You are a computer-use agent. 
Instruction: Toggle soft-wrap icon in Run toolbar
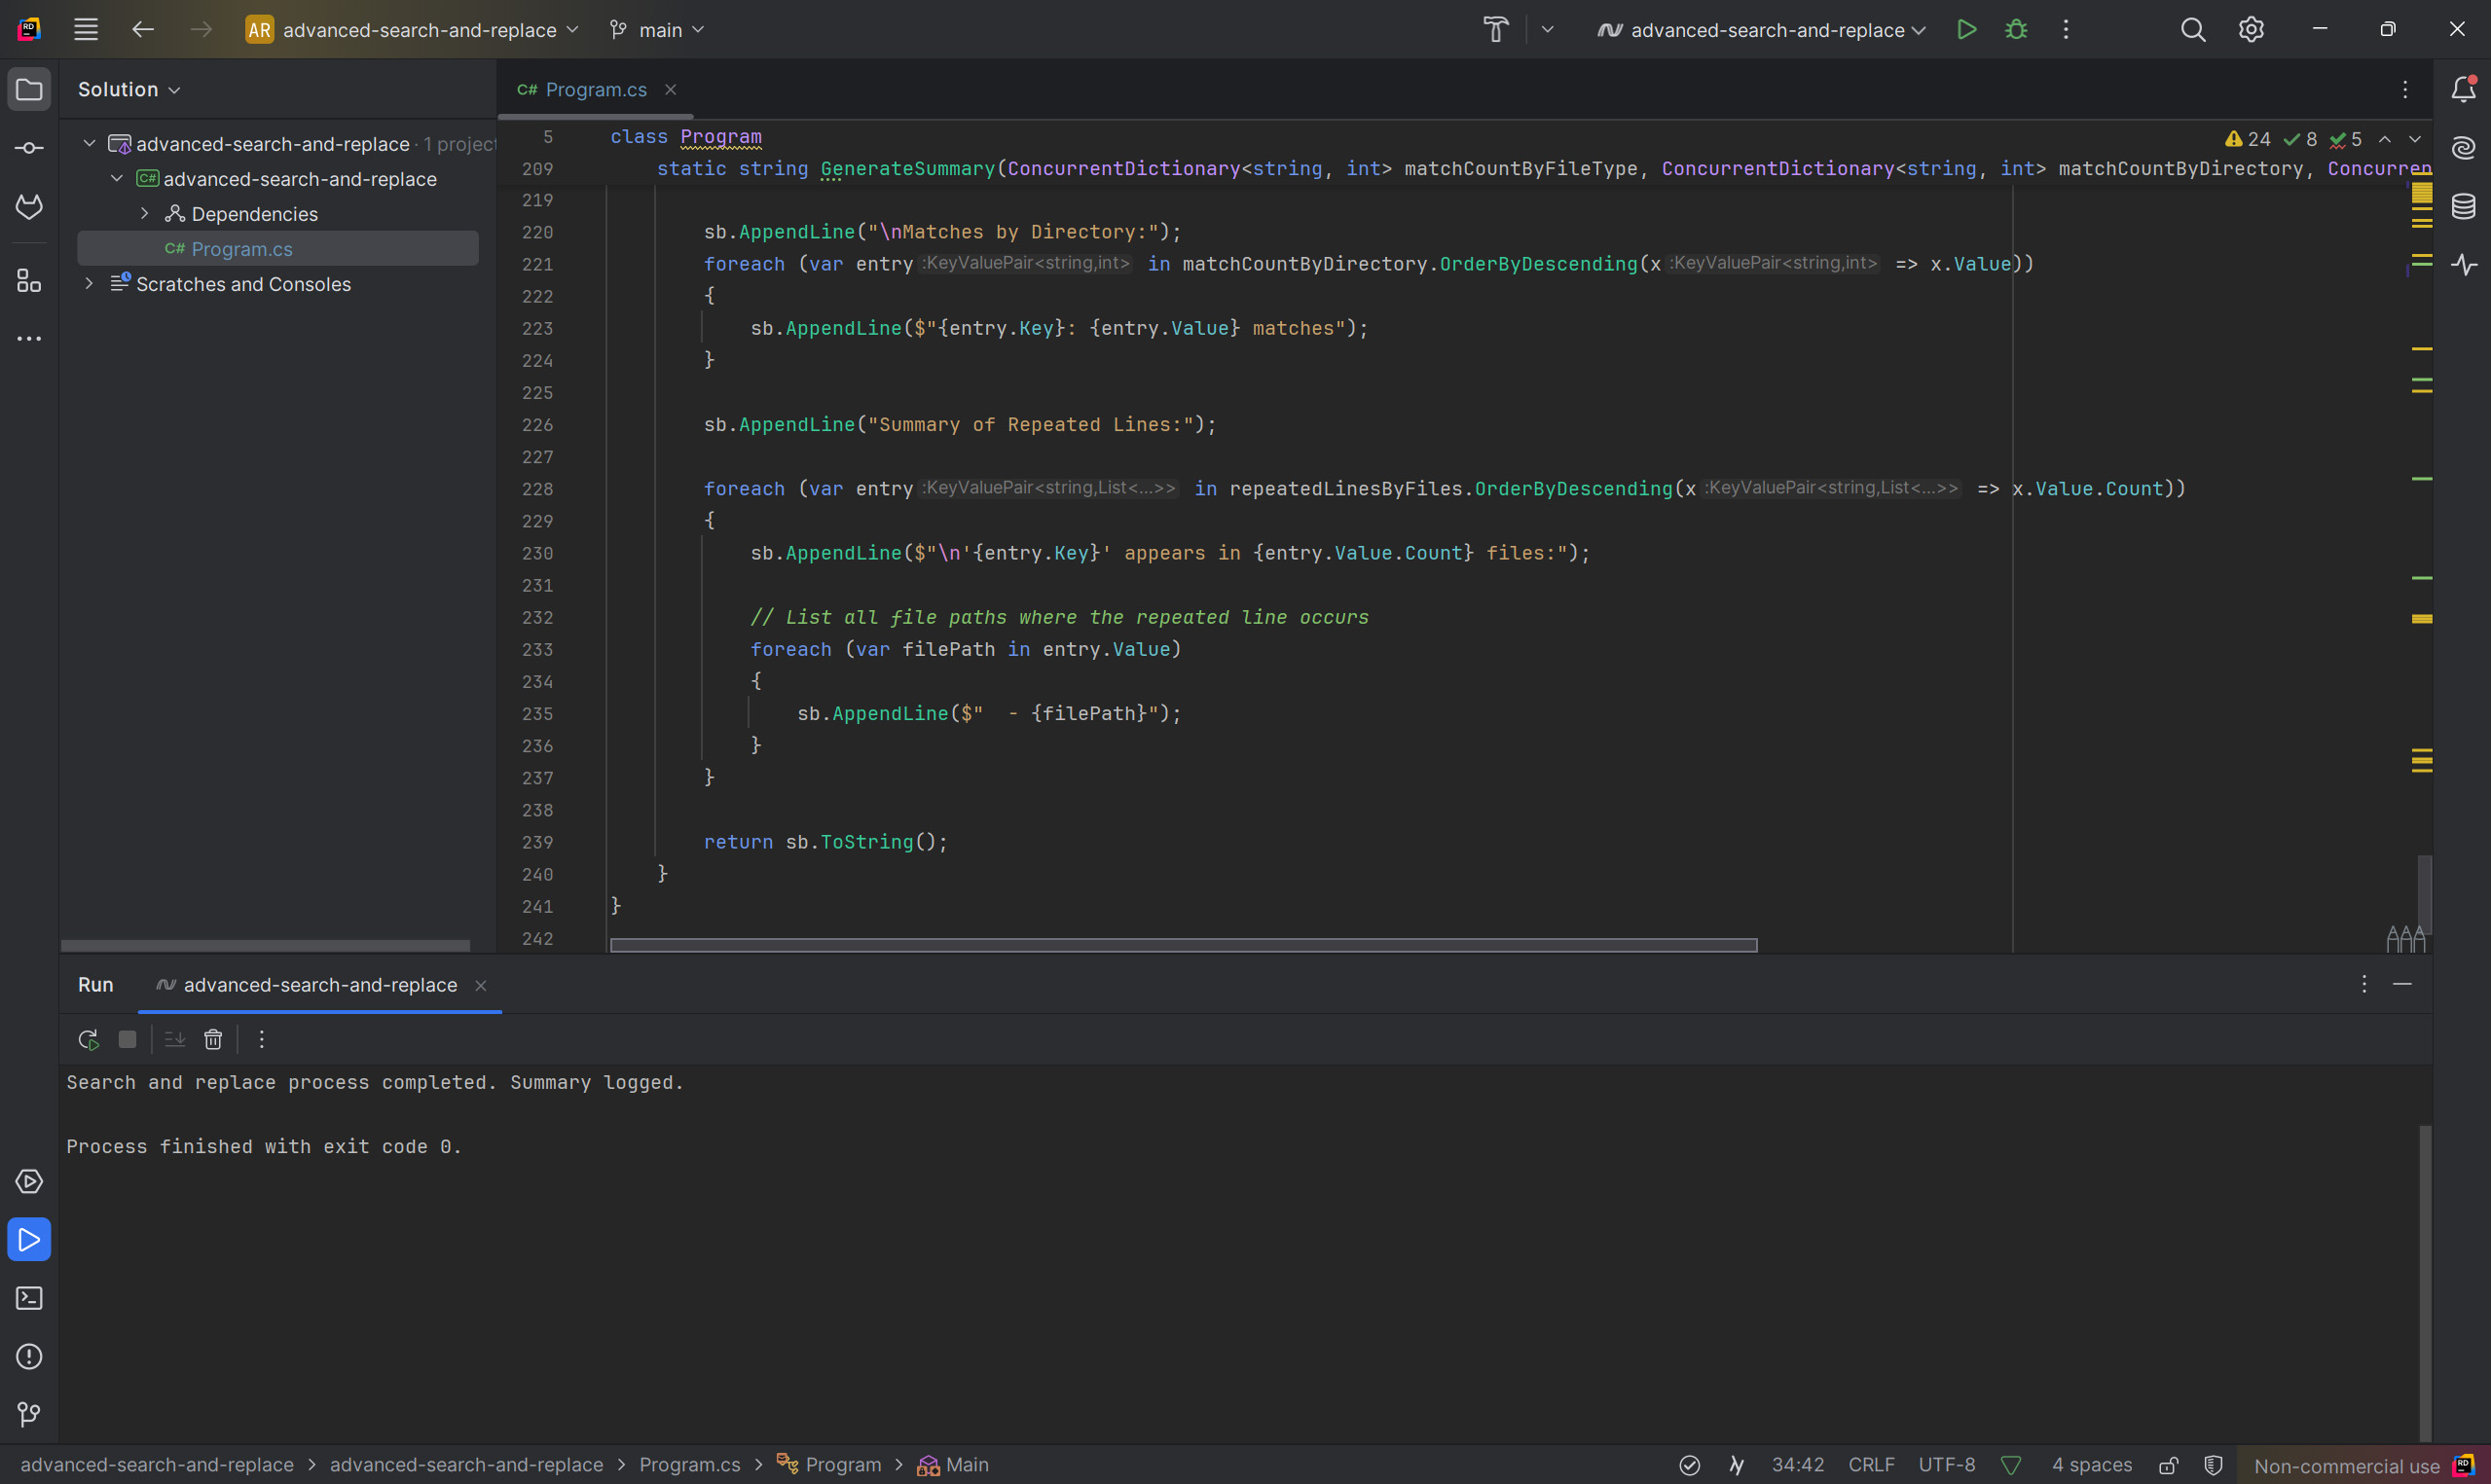point(175,1040)
